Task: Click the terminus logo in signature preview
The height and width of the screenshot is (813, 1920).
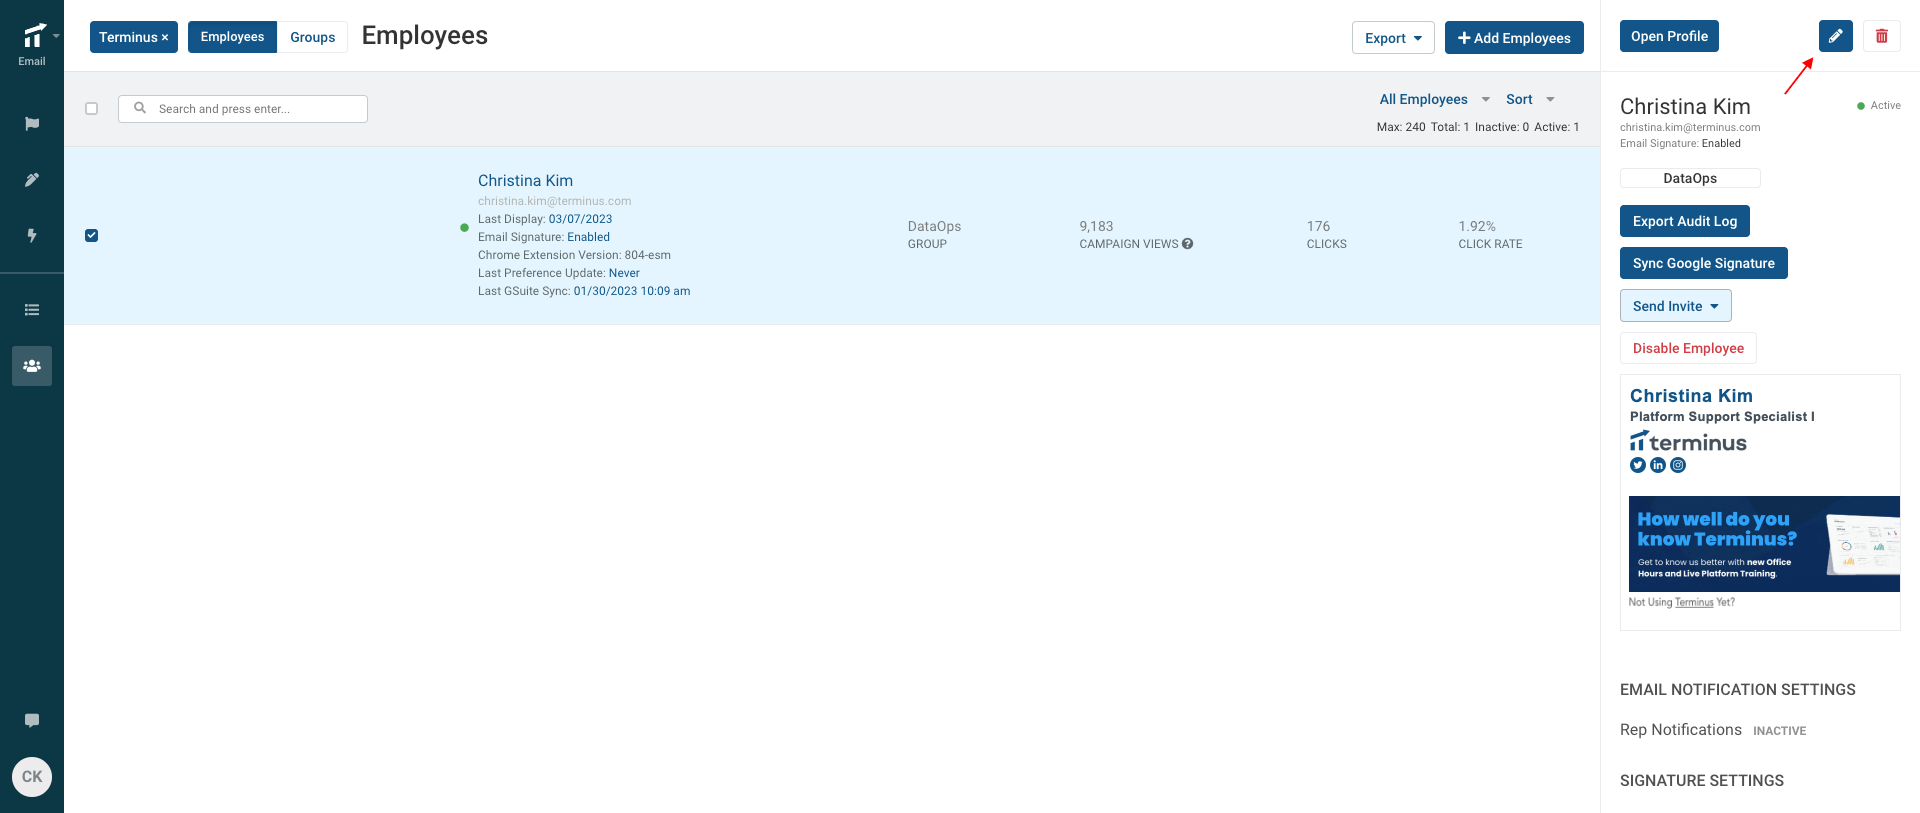Action: pyautogui.click(x=1688, y=442)
